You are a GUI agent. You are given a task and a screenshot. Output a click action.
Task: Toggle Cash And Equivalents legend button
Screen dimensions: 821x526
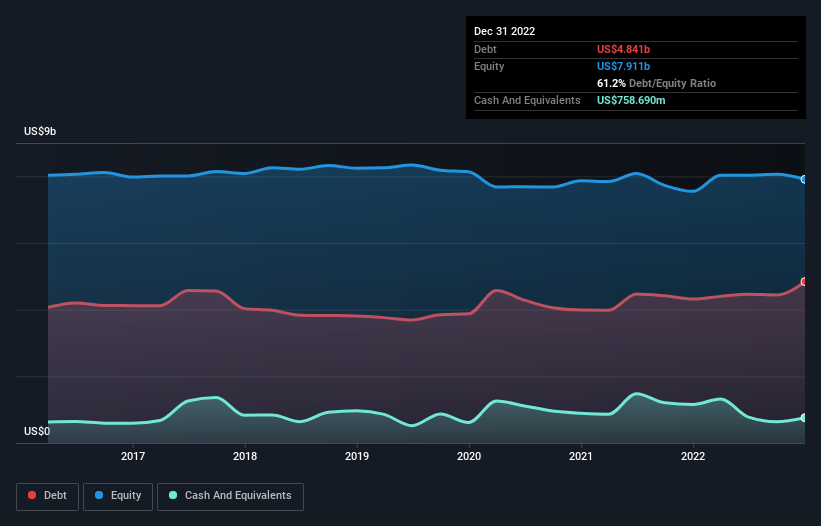pyautogui.click(x=230, y=496)
